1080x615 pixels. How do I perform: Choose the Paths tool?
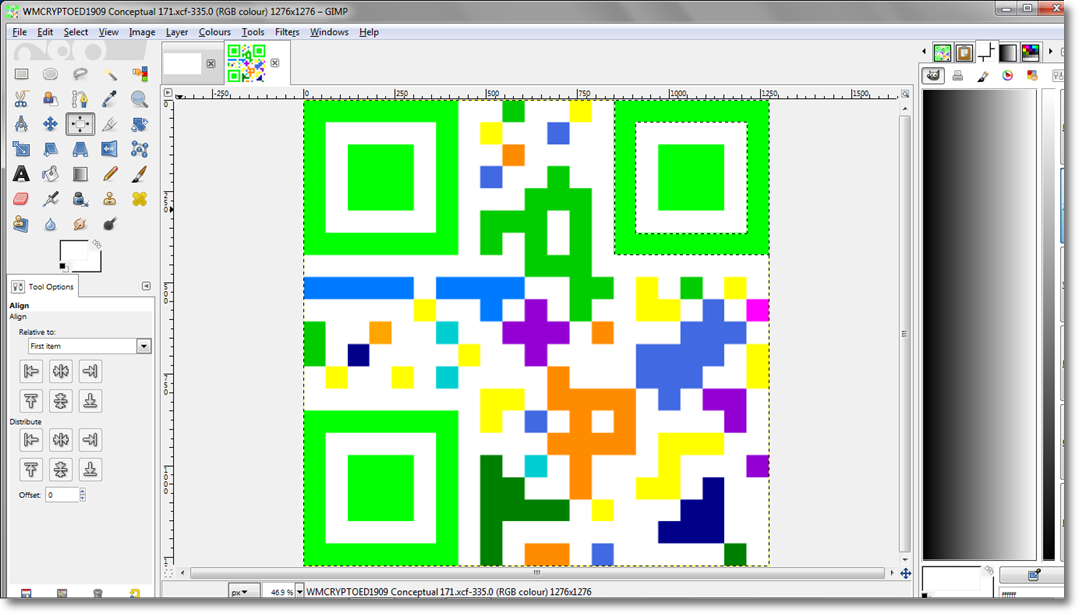tap(80, 99)
